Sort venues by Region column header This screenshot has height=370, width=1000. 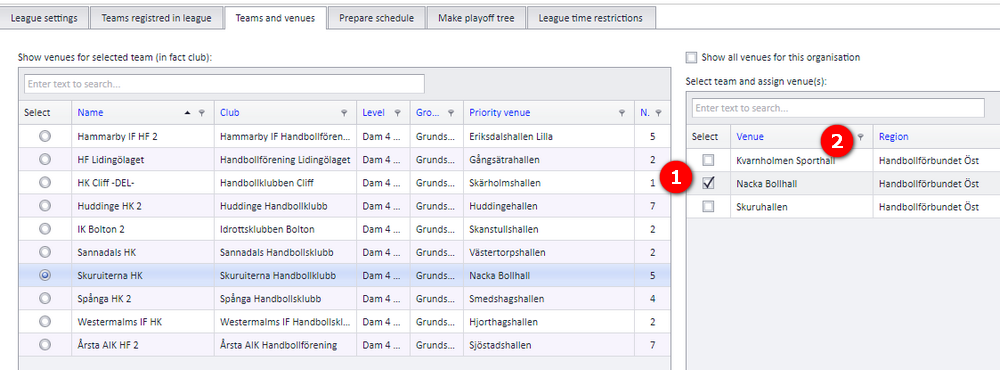(893, 137)
